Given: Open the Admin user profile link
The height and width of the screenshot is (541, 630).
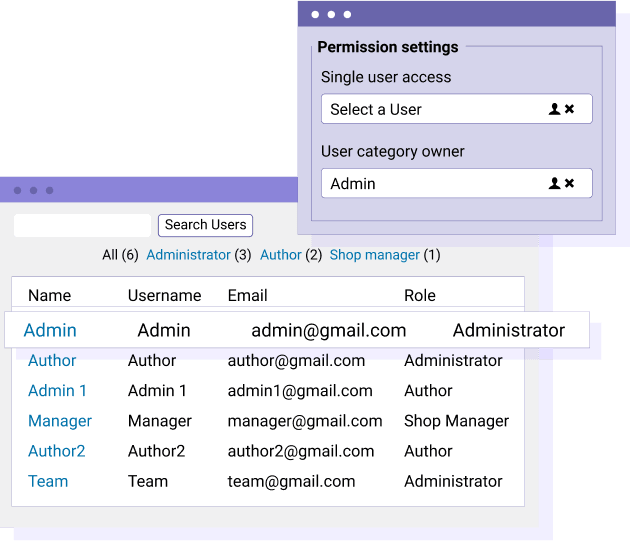Looking at the screenshot, I should tap(50, 330).
